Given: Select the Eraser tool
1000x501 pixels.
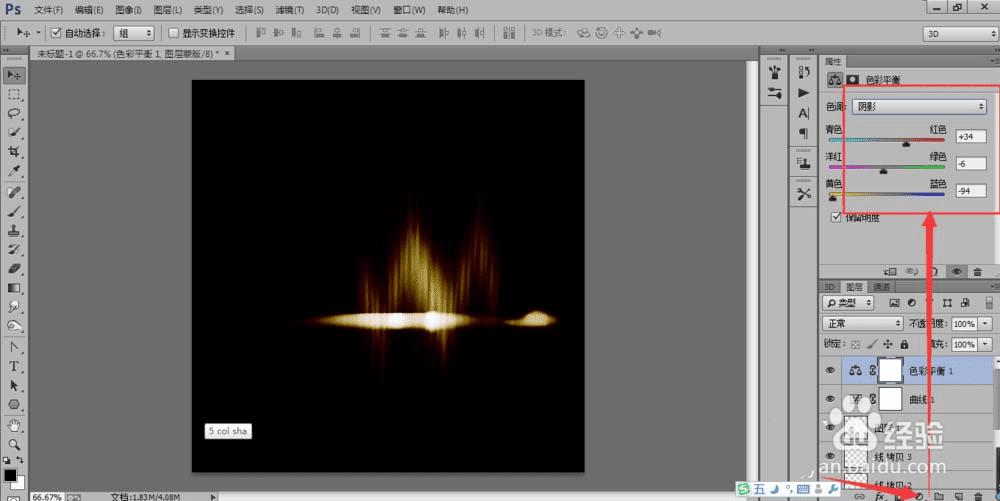Looking at the screenshot, I should (13, 268).
